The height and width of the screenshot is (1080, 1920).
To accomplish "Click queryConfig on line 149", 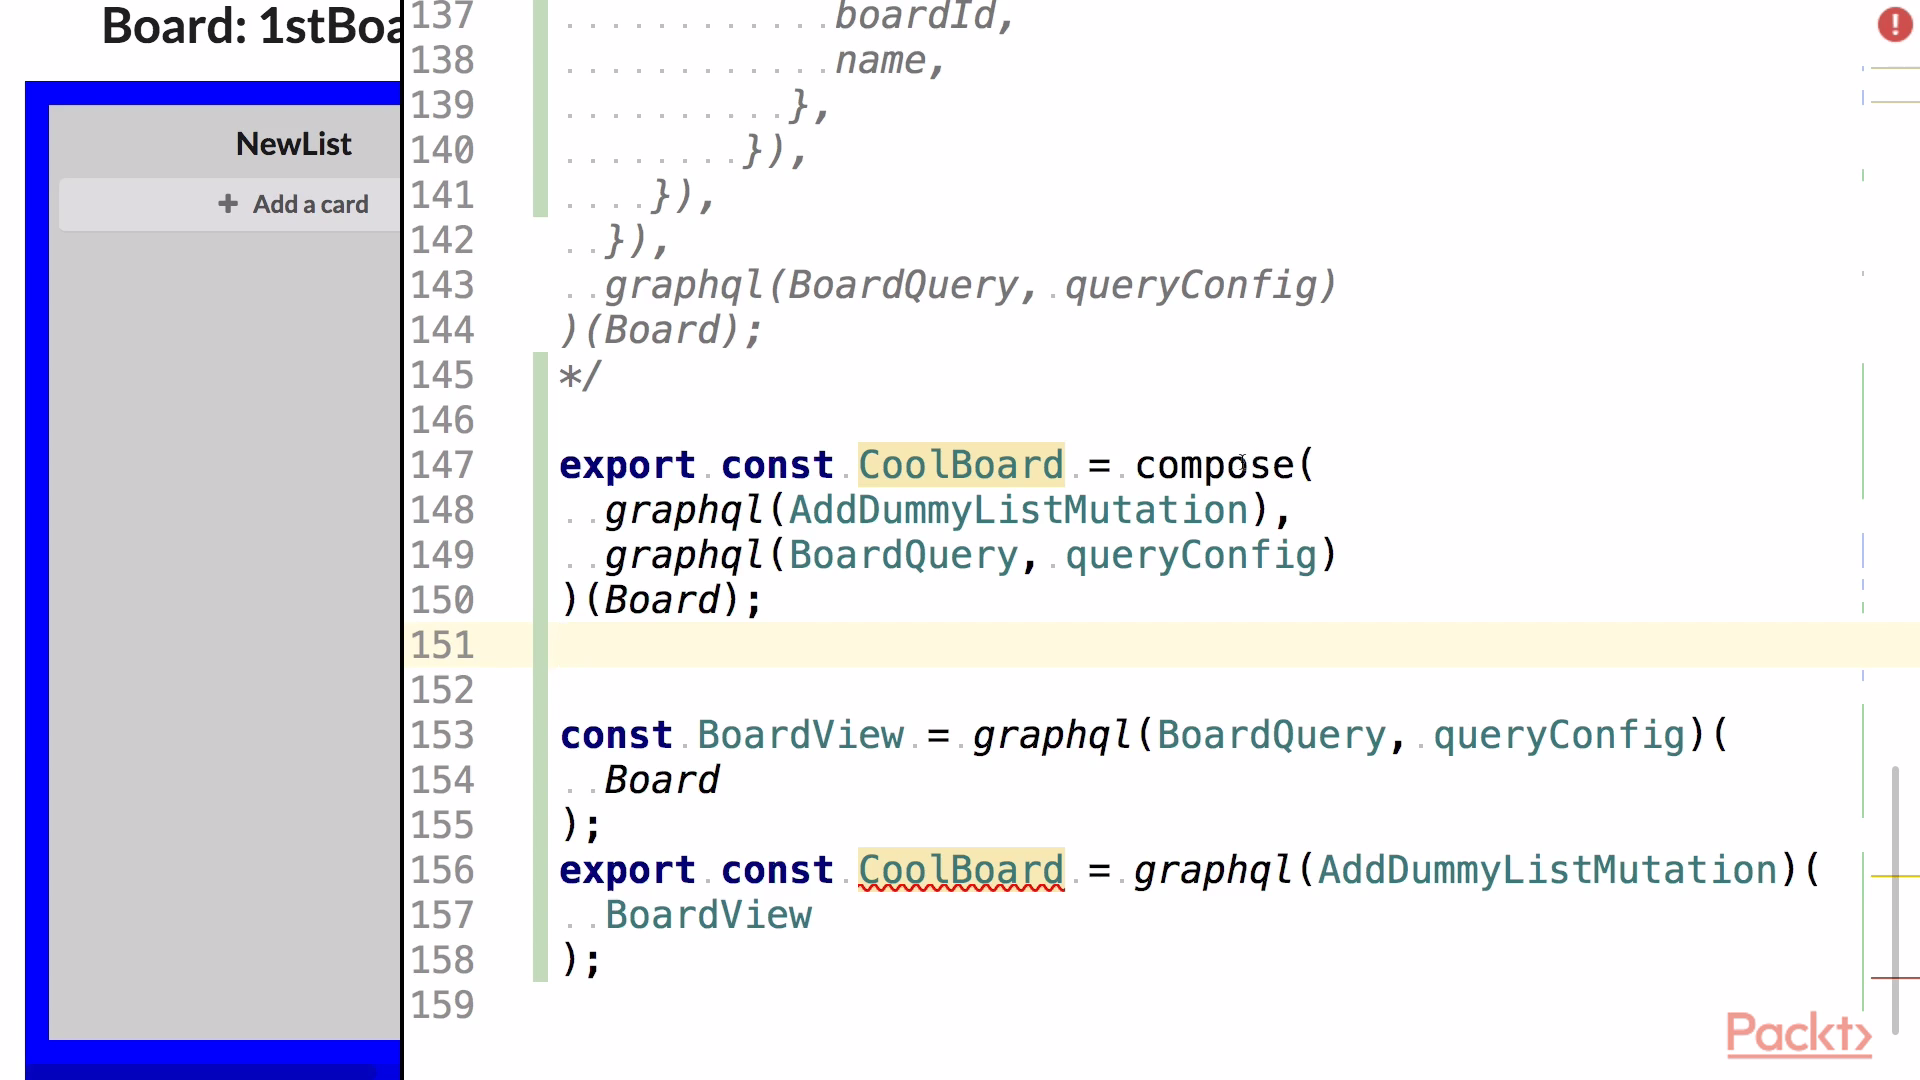I will (1192, 555).
